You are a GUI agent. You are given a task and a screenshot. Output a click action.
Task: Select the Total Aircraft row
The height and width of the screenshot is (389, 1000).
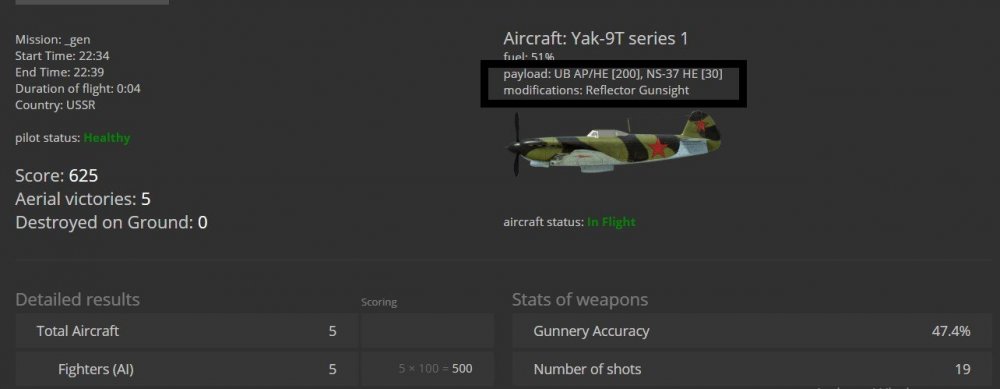(x=186, y=331)
